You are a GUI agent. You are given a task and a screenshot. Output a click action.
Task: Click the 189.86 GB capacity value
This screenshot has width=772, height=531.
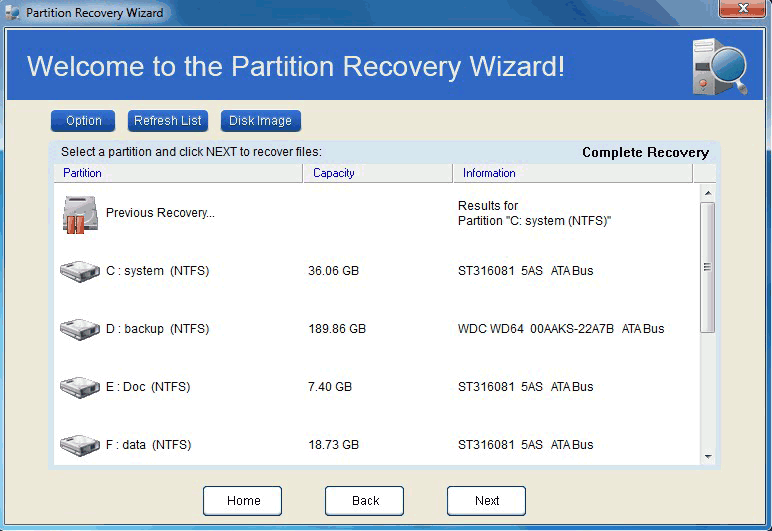point(337,329)
